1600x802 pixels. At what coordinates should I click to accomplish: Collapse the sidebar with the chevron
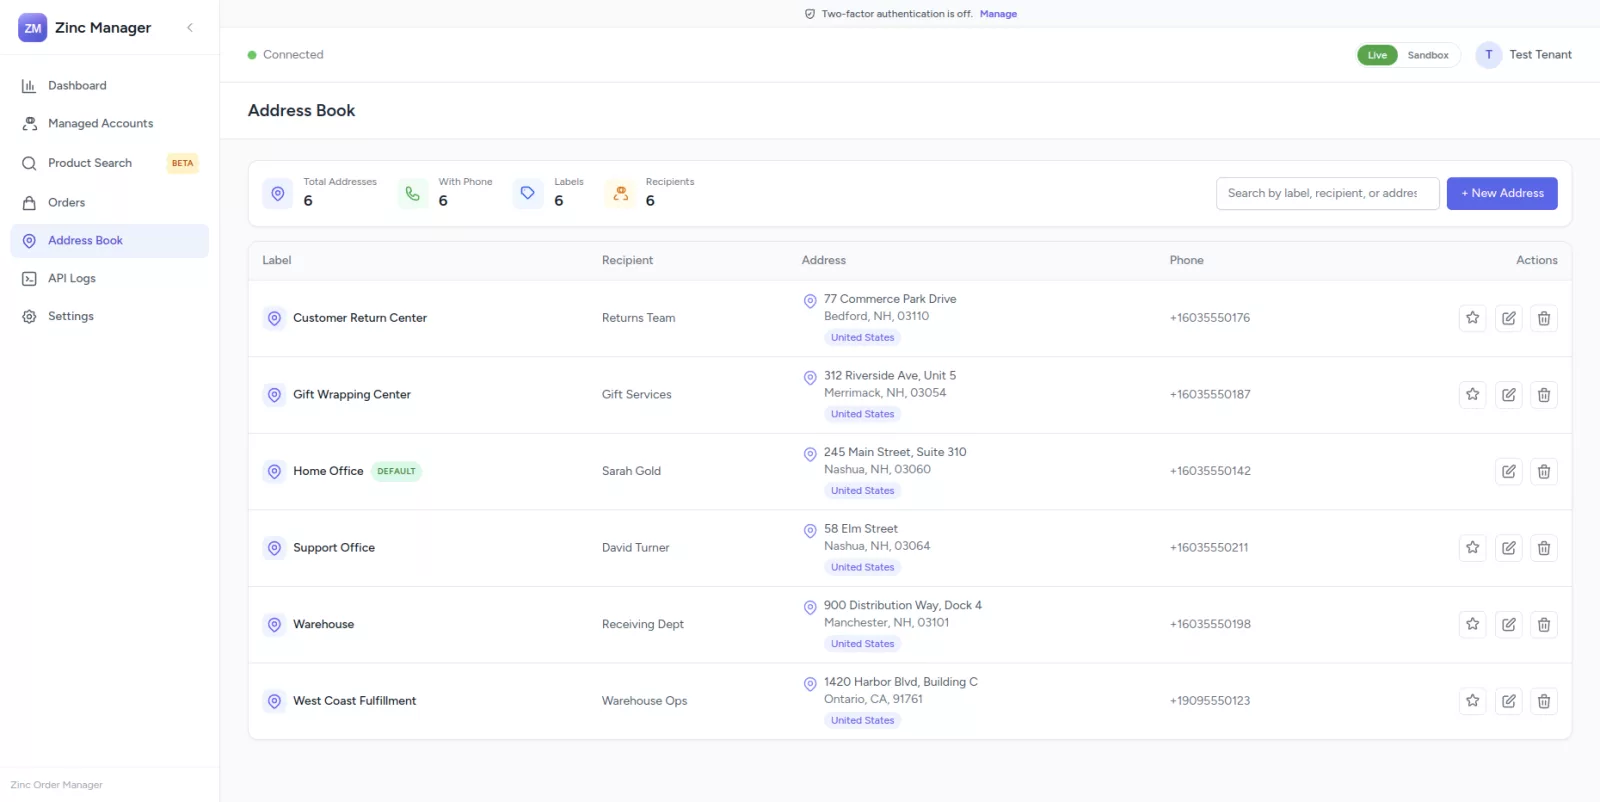click(190, 28)
